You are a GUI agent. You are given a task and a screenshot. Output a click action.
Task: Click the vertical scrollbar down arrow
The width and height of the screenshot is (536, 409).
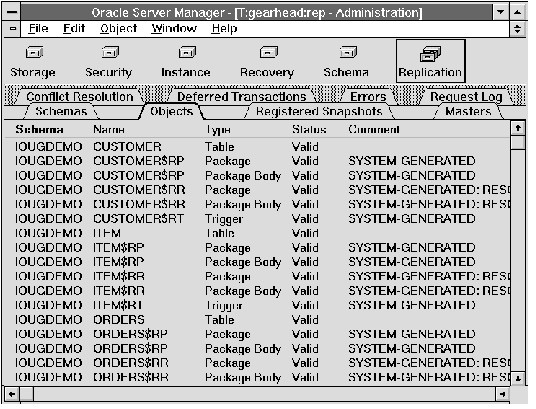518,379
